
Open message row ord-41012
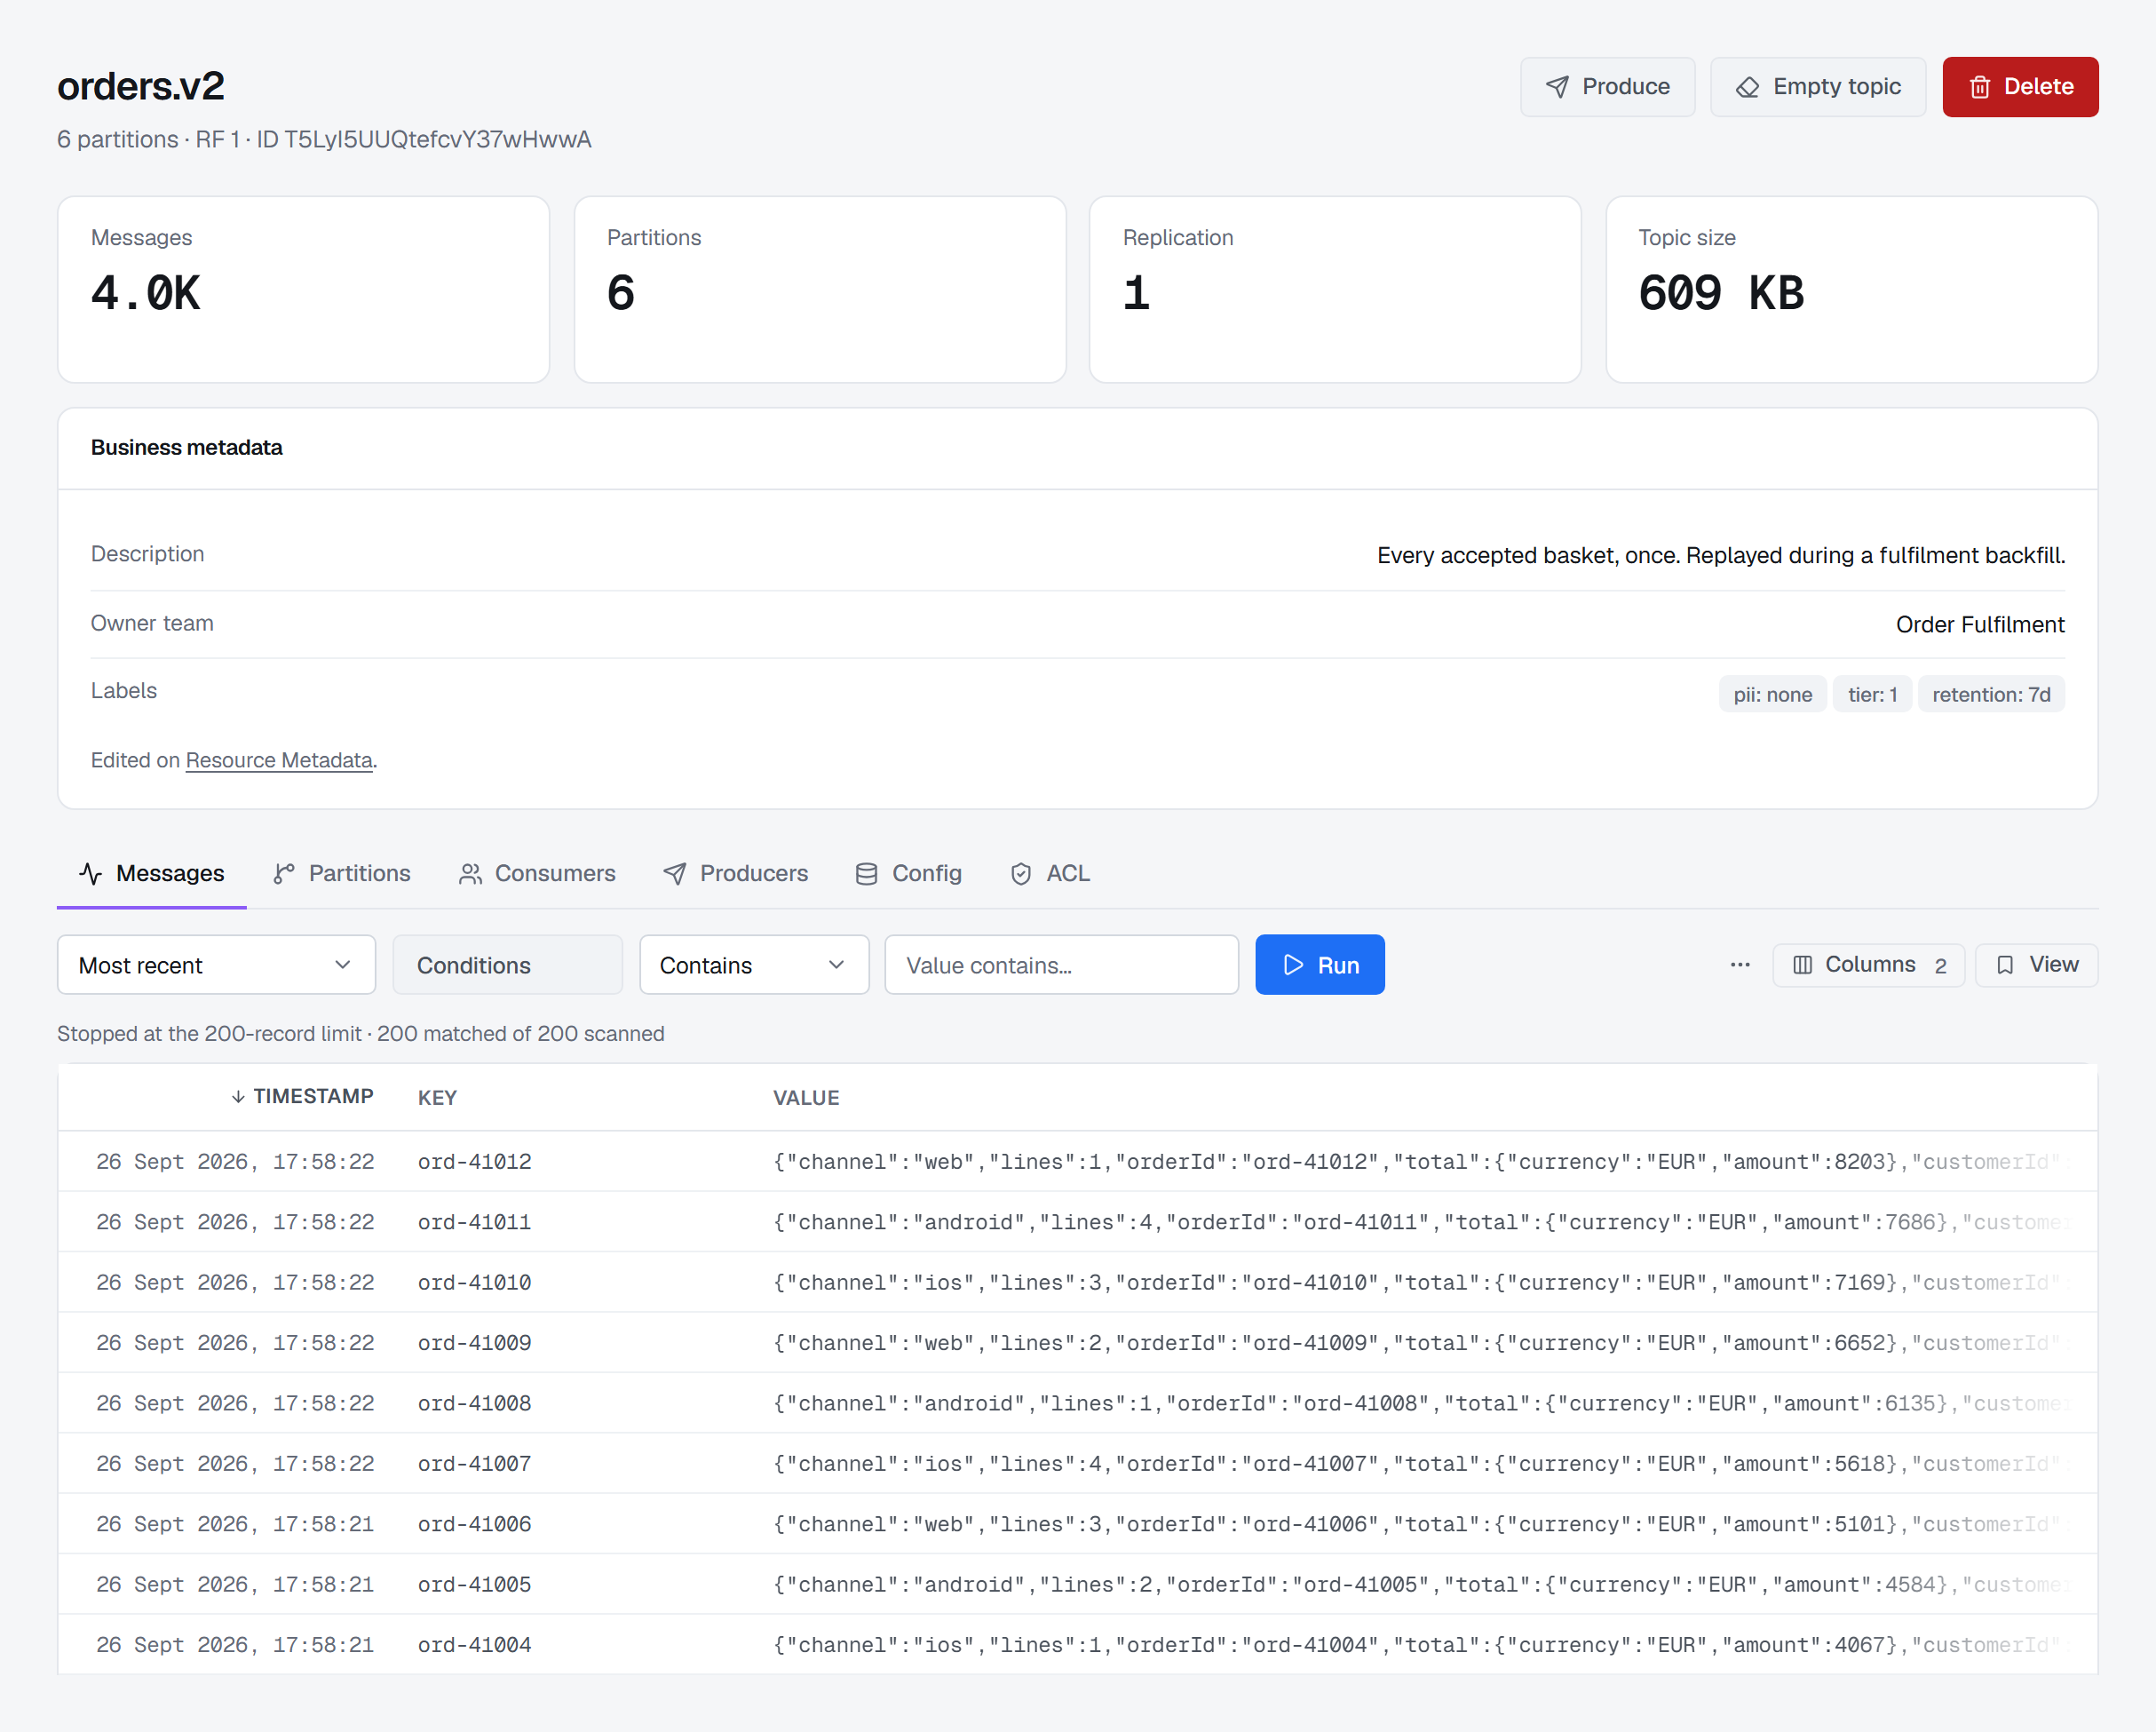1077,1162
